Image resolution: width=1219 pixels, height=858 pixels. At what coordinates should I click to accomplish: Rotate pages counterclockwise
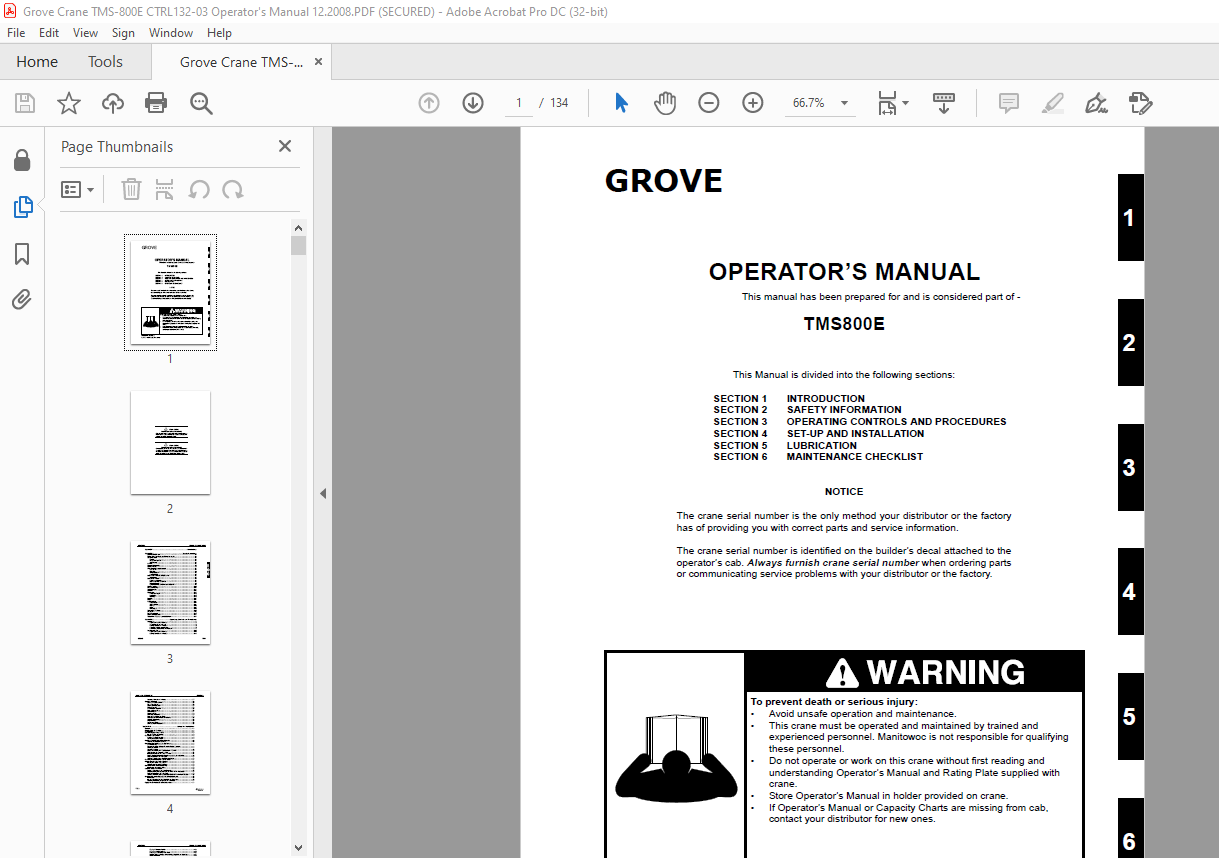tap(199, 189)
